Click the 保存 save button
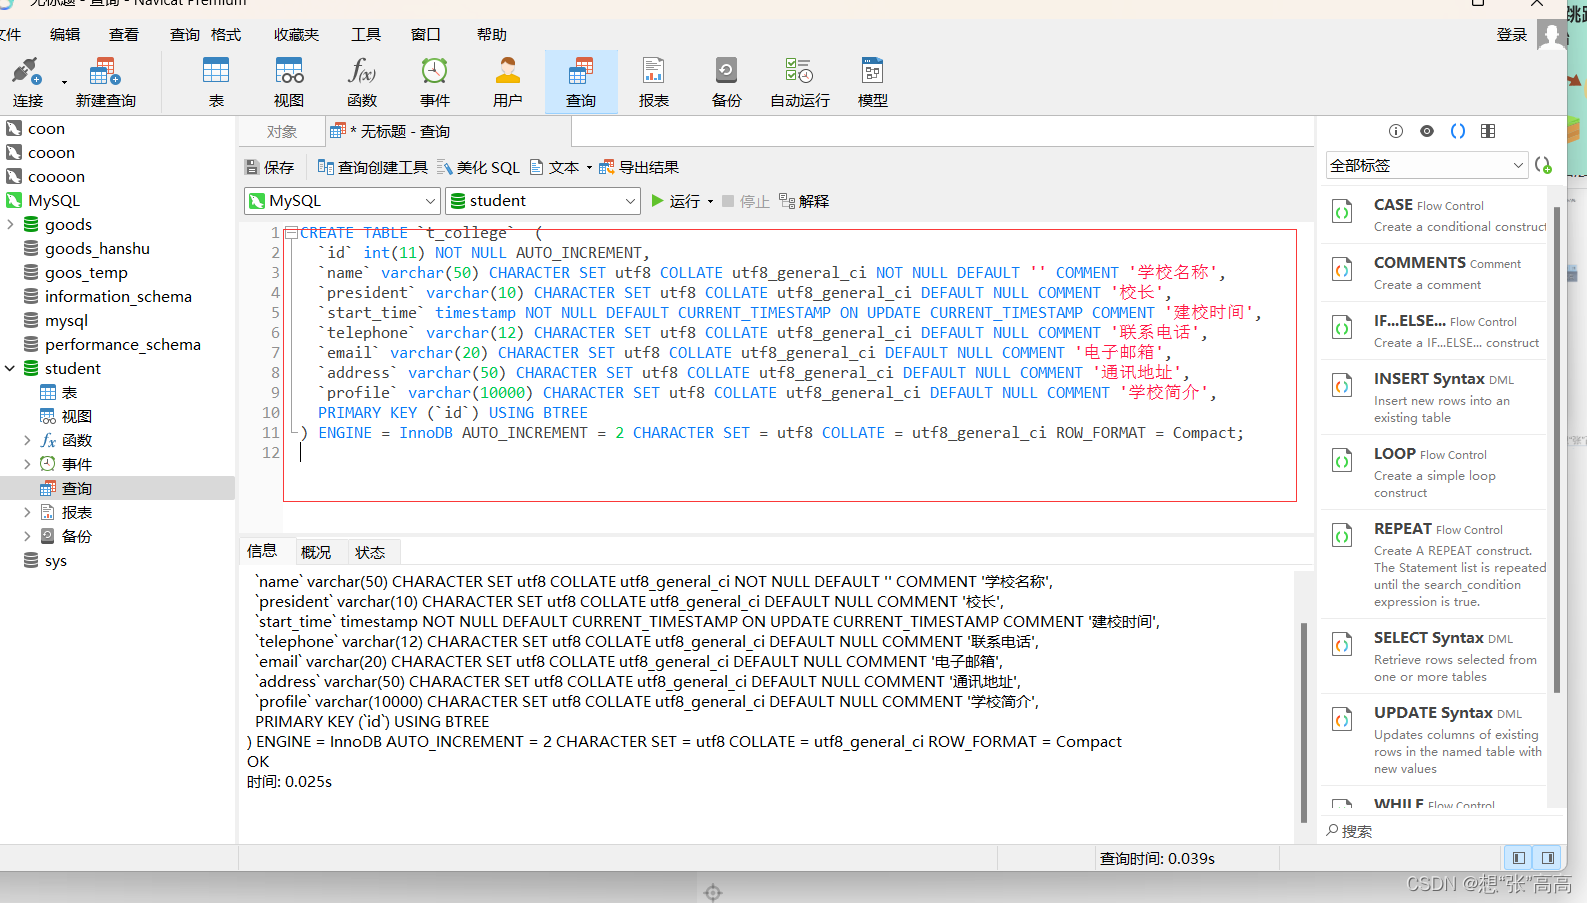Screen dimensions: 1587x903 270,167
